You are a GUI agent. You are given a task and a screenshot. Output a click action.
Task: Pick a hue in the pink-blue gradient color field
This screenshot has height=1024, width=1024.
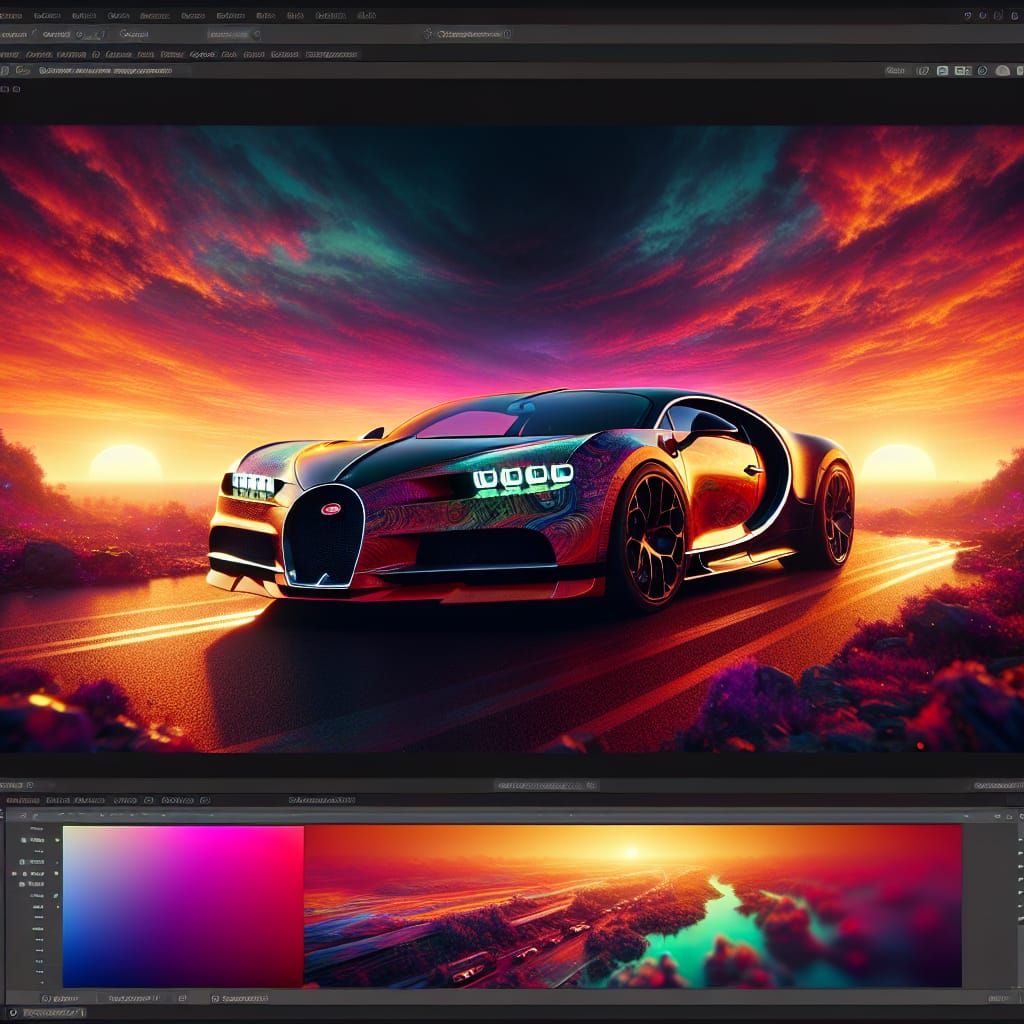(183, 906)
